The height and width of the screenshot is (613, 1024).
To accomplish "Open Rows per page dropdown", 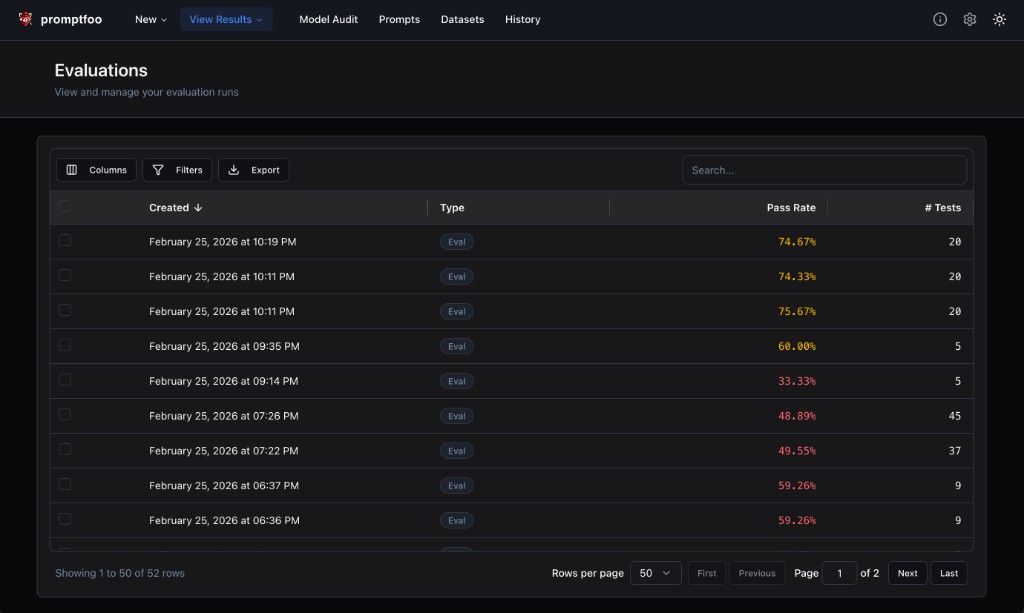I will [656, 573].
